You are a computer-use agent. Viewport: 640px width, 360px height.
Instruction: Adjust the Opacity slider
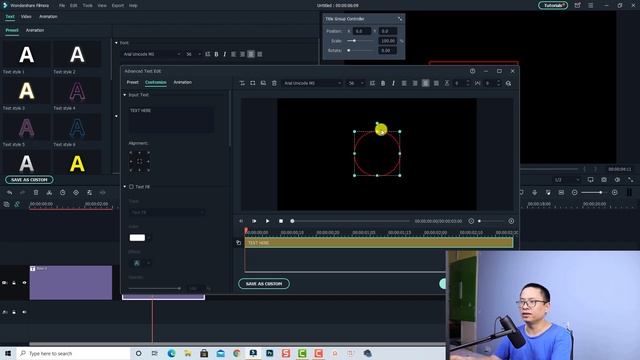155,288
